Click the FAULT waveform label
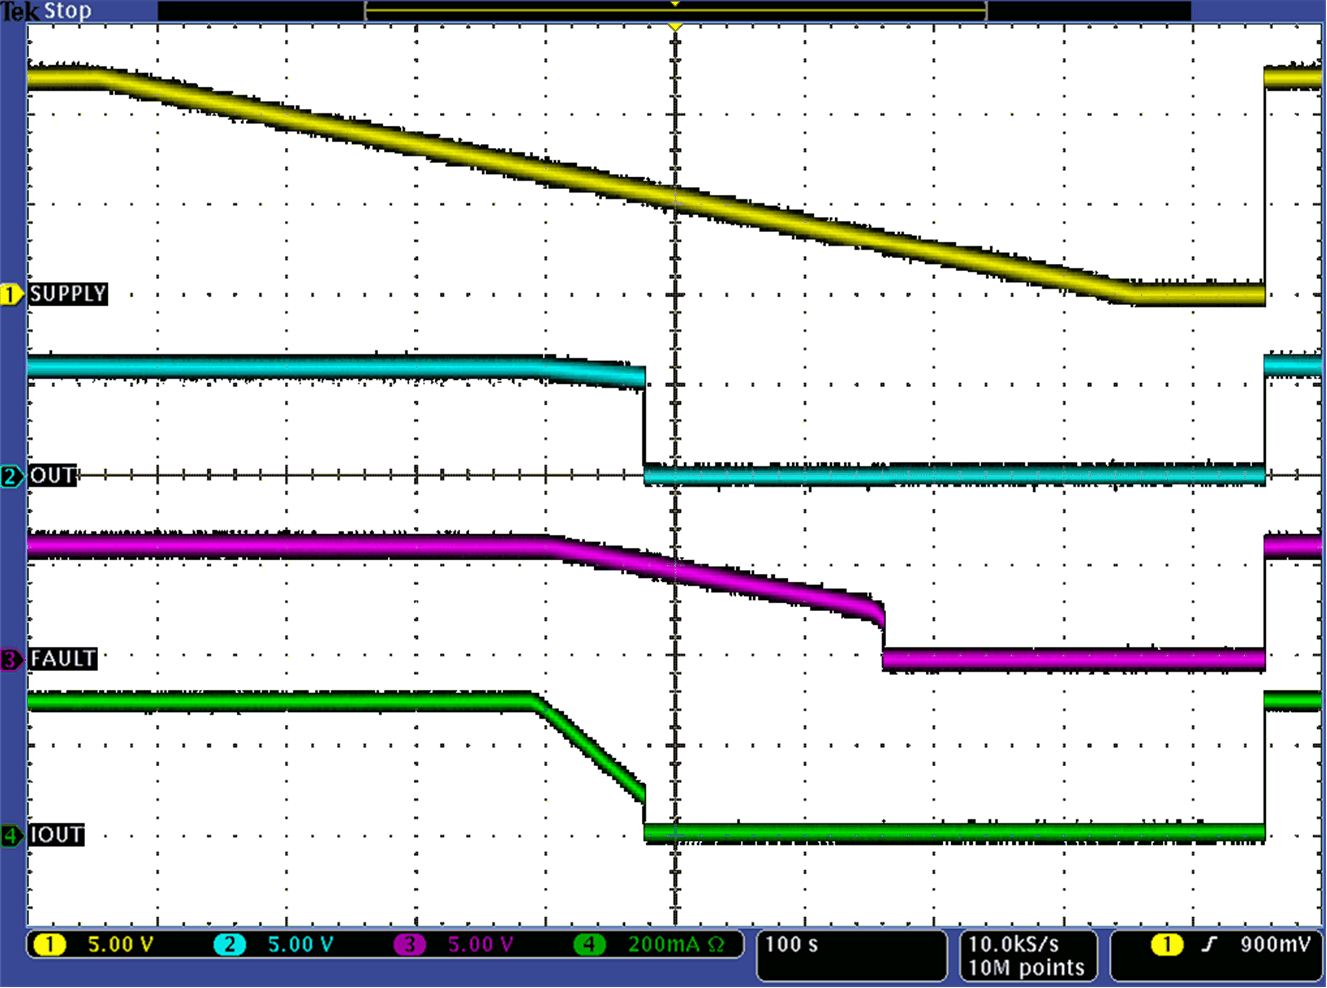 [x=63, y=659]
